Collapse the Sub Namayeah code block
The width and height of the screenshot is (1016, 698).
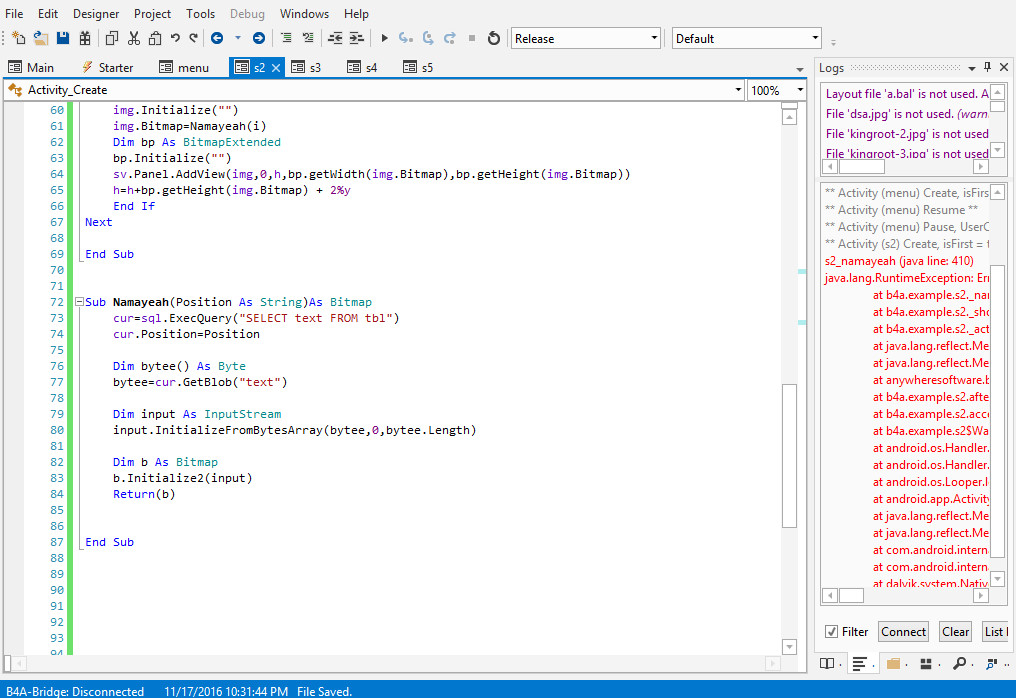tap(78, 302)
